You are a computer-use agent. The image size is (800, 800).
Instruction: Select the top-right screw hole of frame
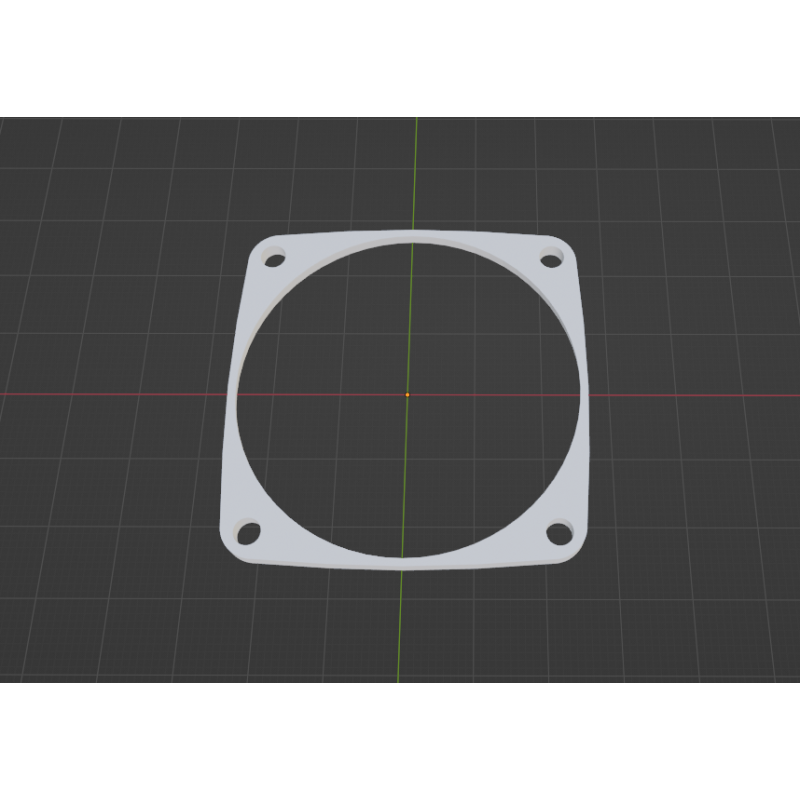click(551, 260)
